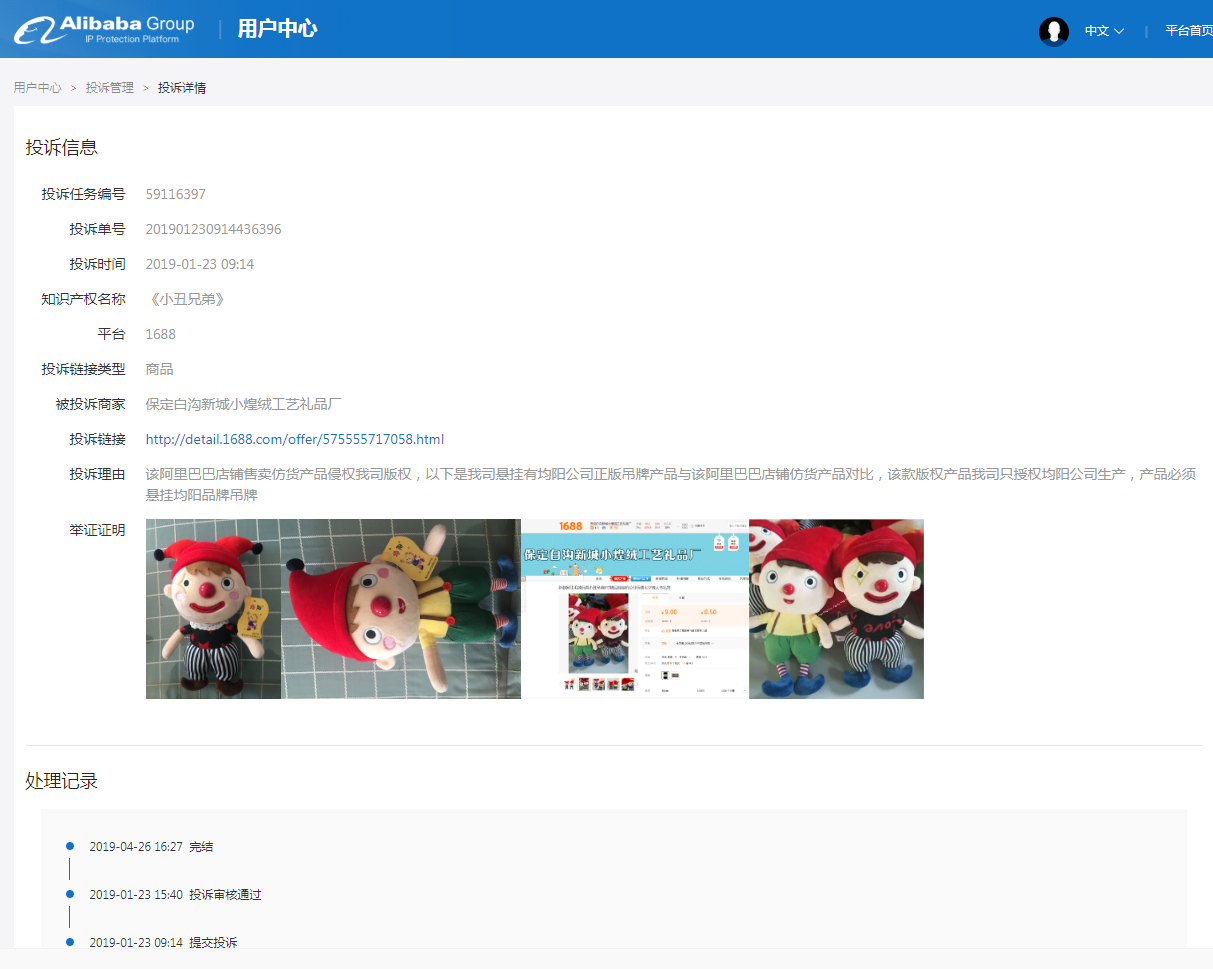Select the platform value 1688

click(x=160, y=334)
